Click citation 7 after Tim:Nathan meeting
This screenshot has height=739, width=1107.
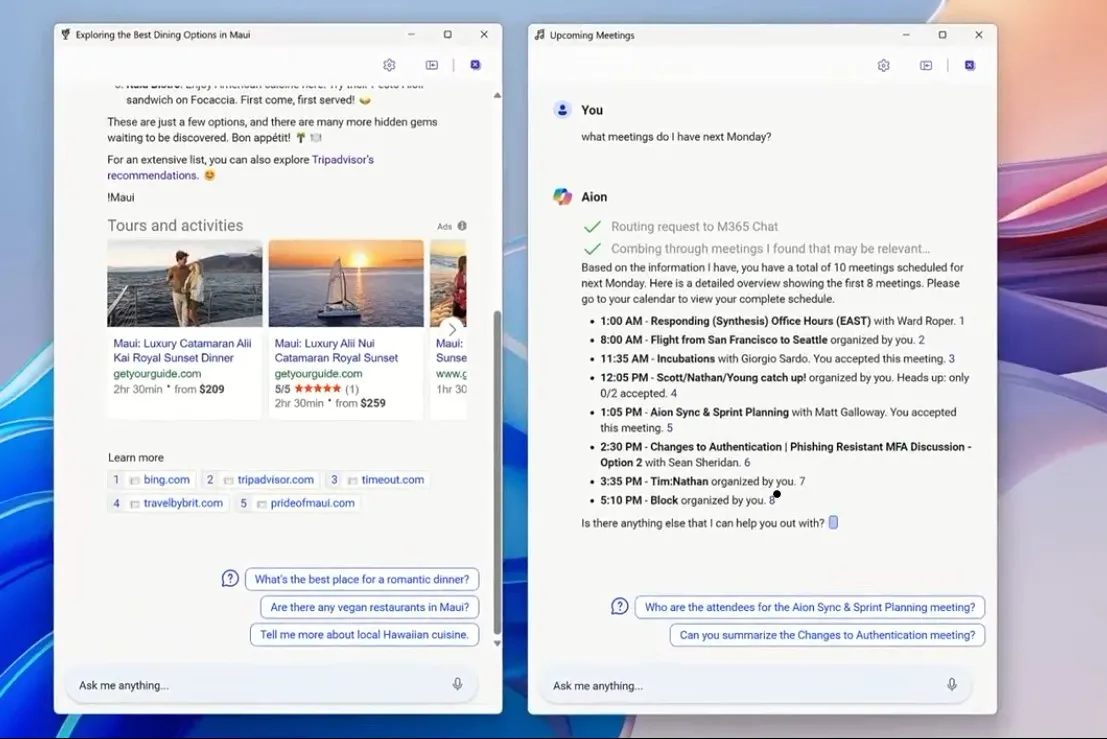(x=802, y=481)
